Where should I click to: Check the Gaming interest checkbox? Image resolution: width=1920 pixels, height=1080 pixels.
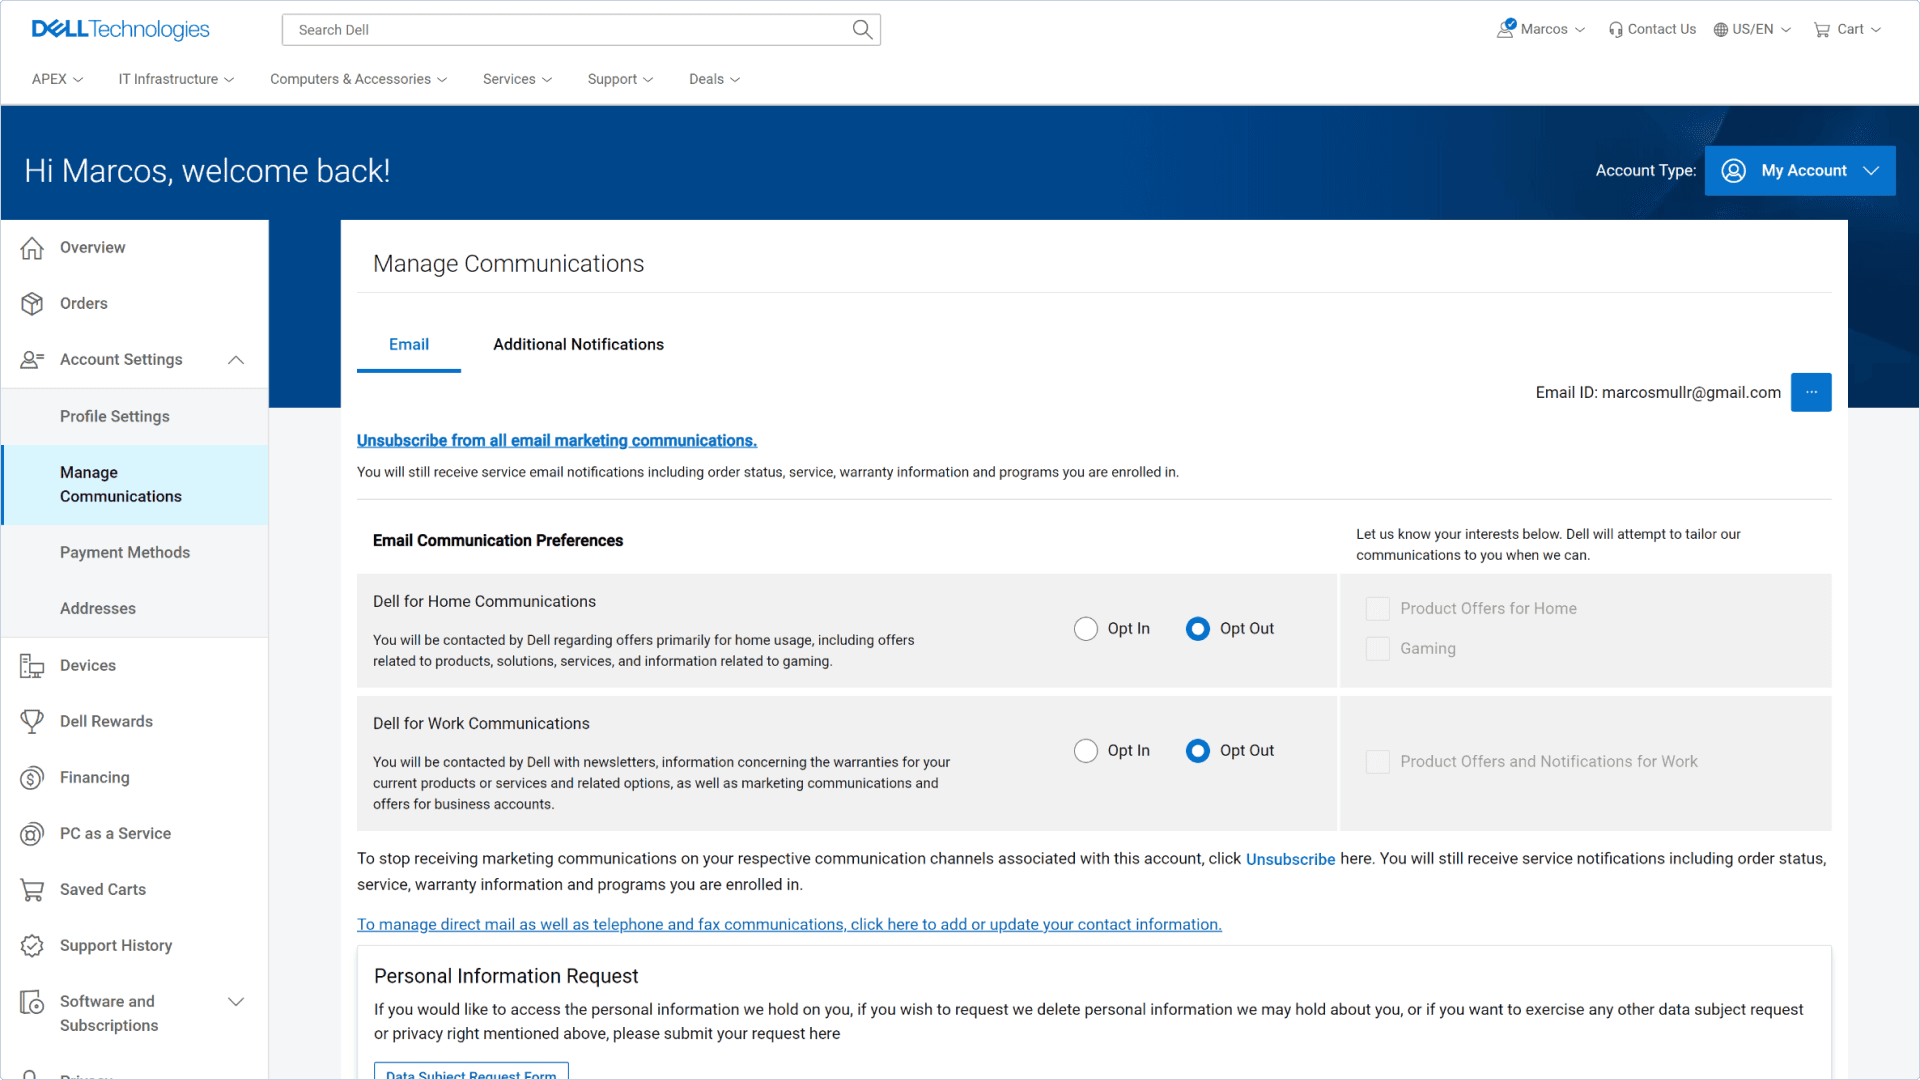1378,649
